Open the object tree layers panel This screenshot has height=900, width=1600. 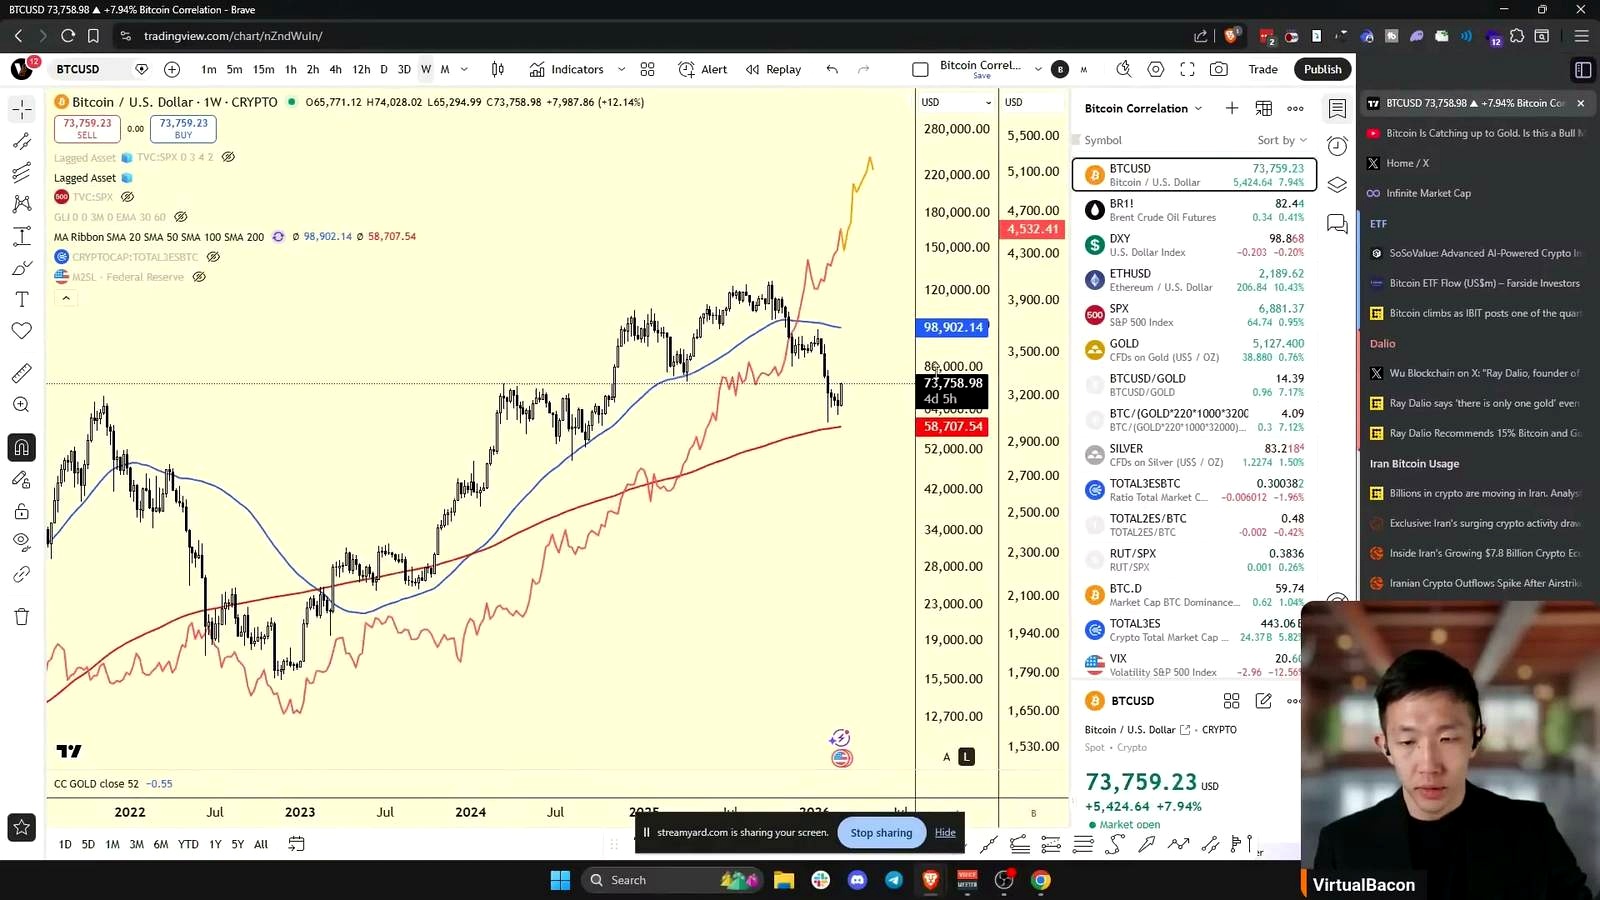(1337, 185)
